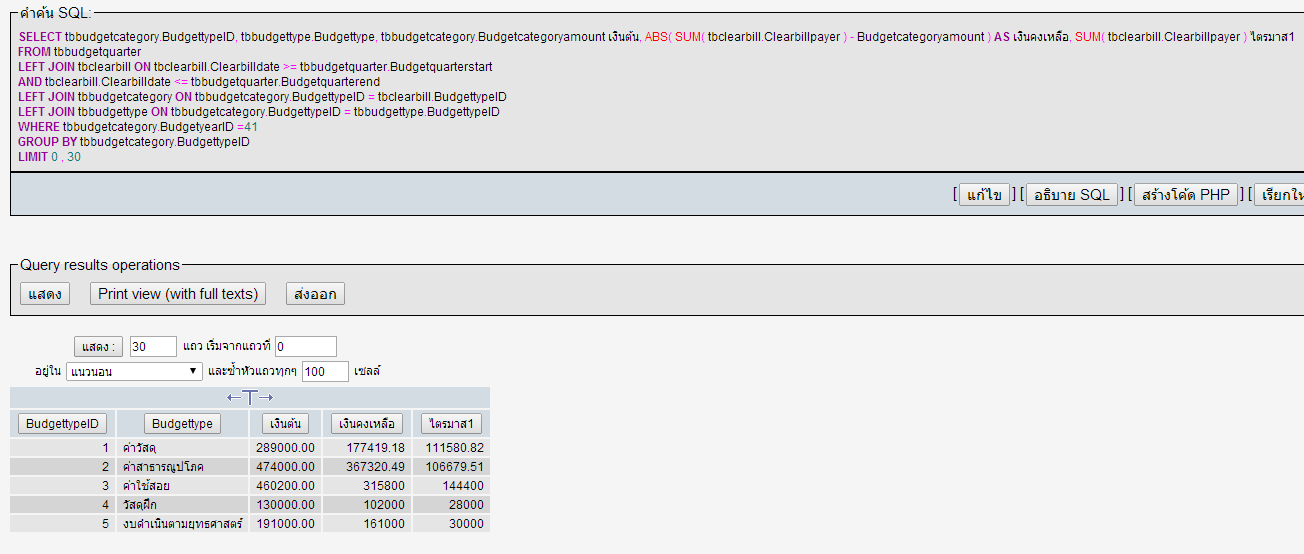1304x554 pixels.
Task: Click the 28000 cell
Action: coord(451,505)
